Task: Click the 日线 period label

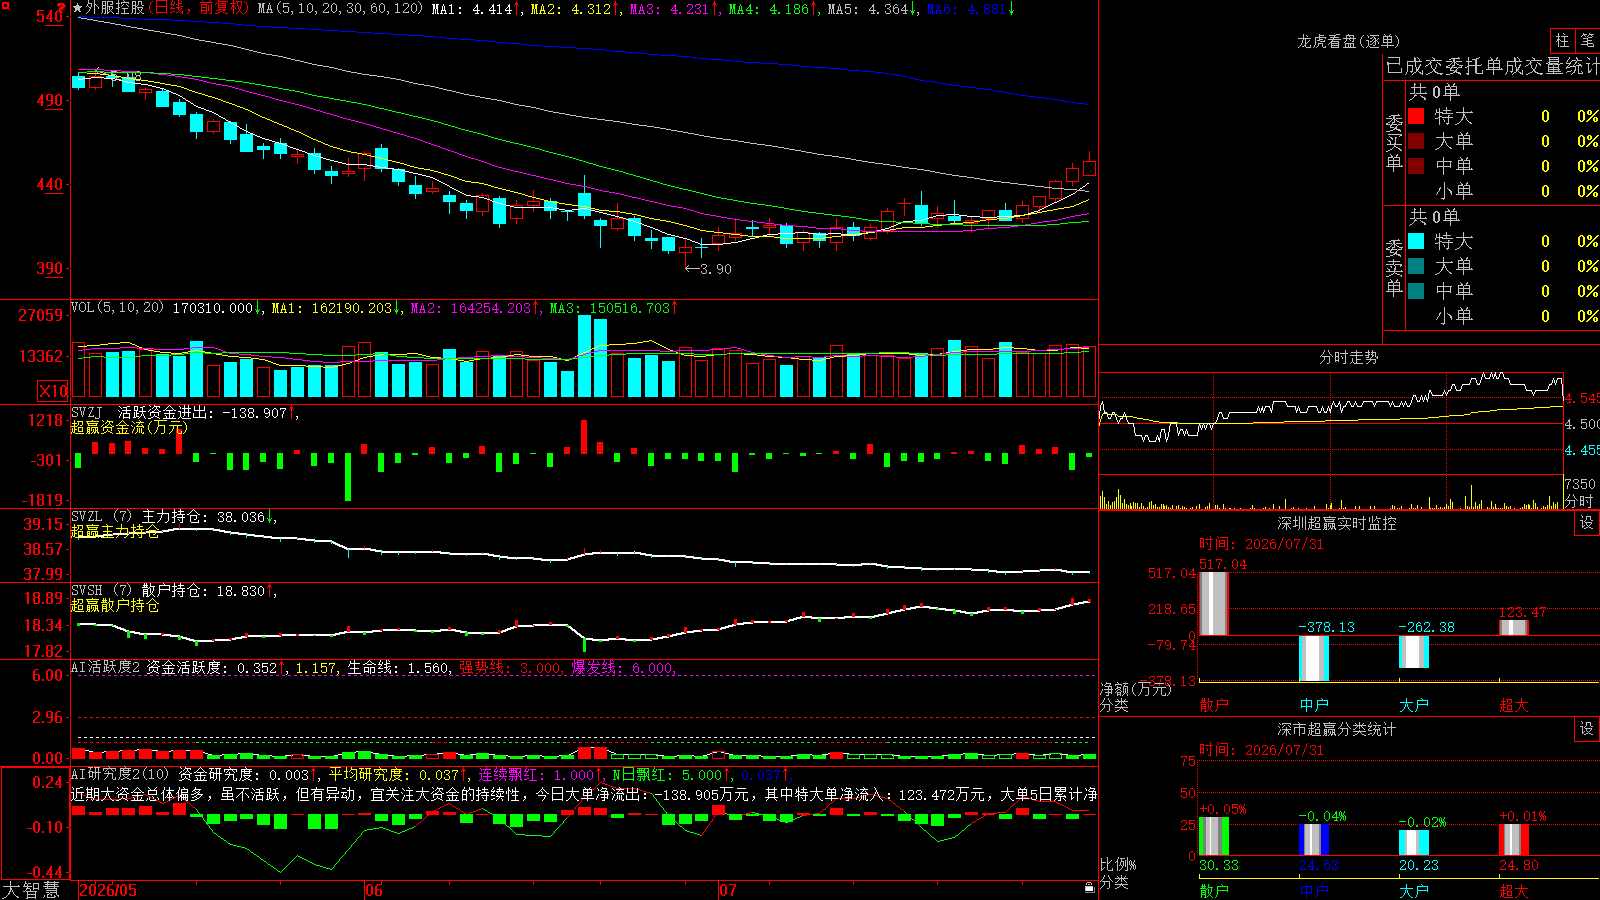Action: click(x=169, y=8)
